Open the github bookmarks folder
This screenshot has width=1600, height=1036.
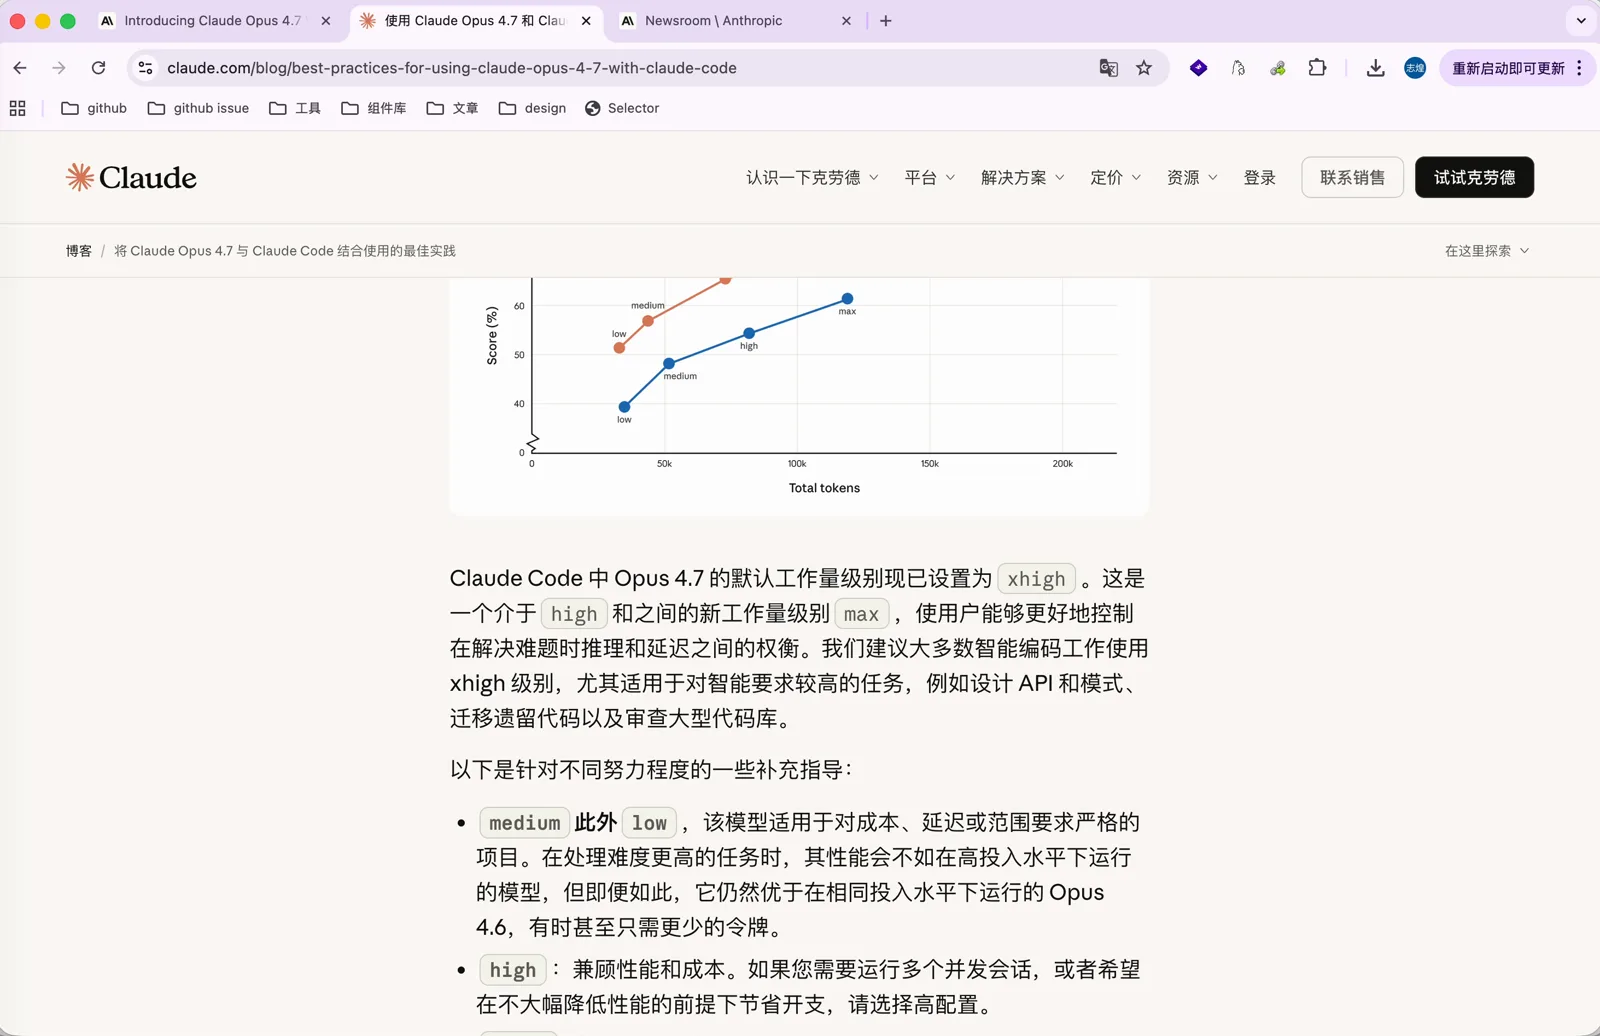94,108
